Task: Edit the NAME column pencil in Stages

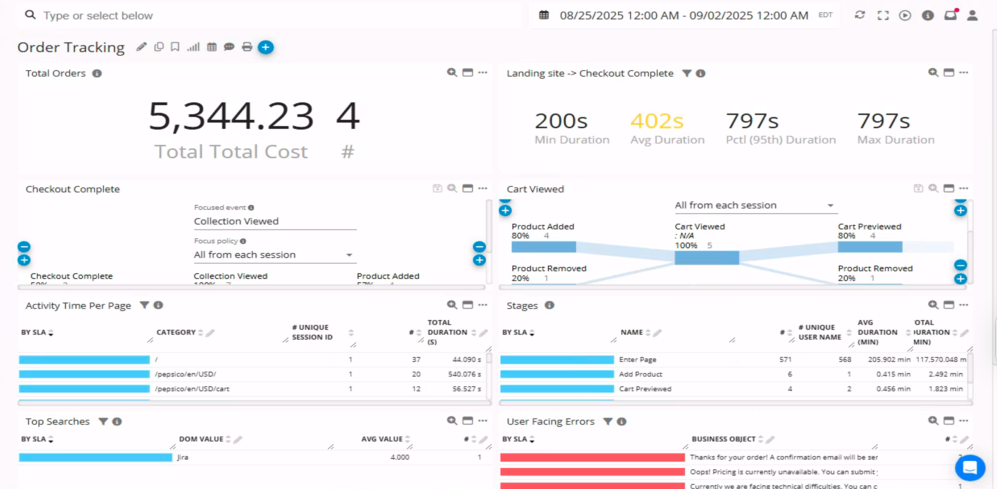Action: click(x=658, y=332)
